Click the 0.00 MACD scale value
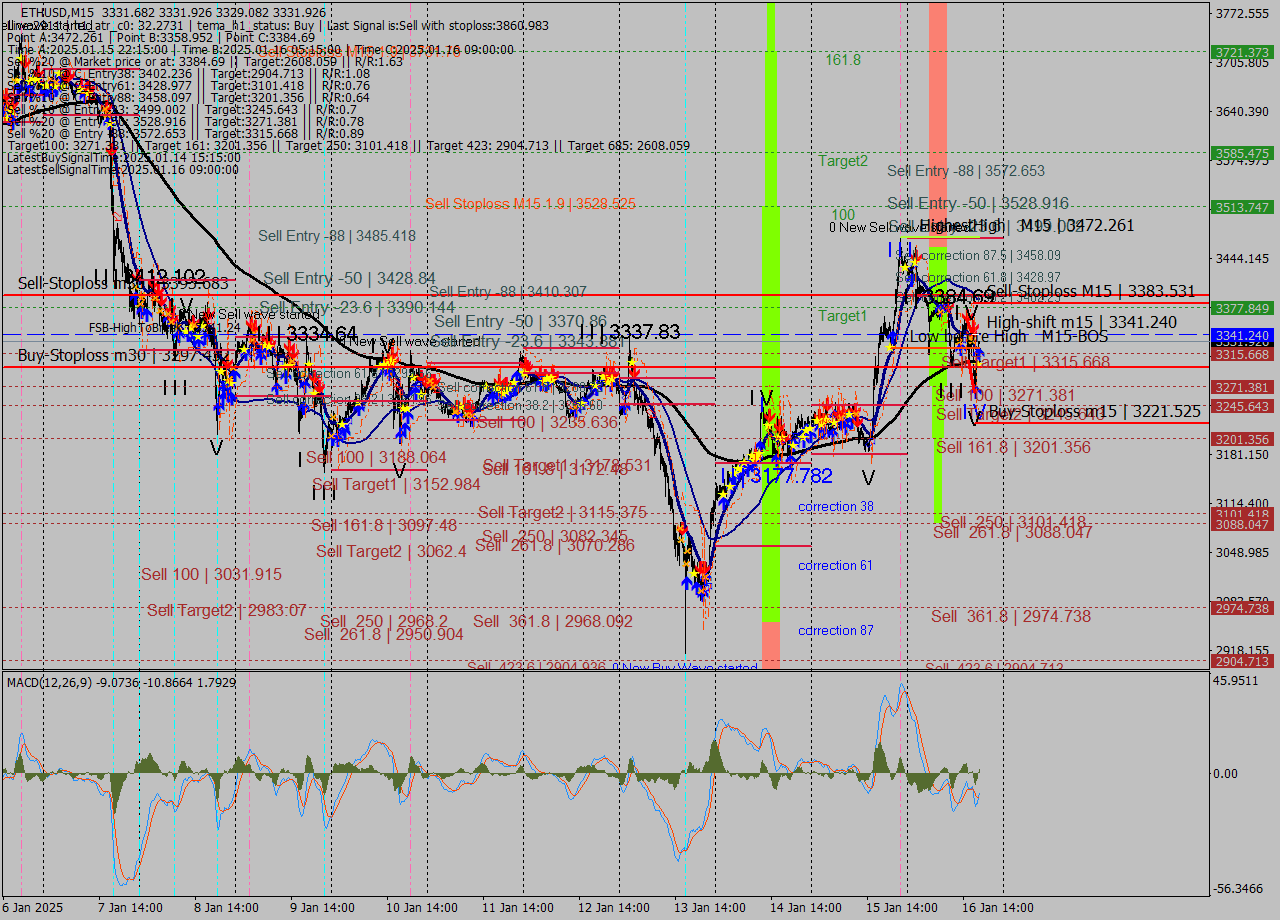This screenshot has width=1280, height=920. coord(1226,773)
